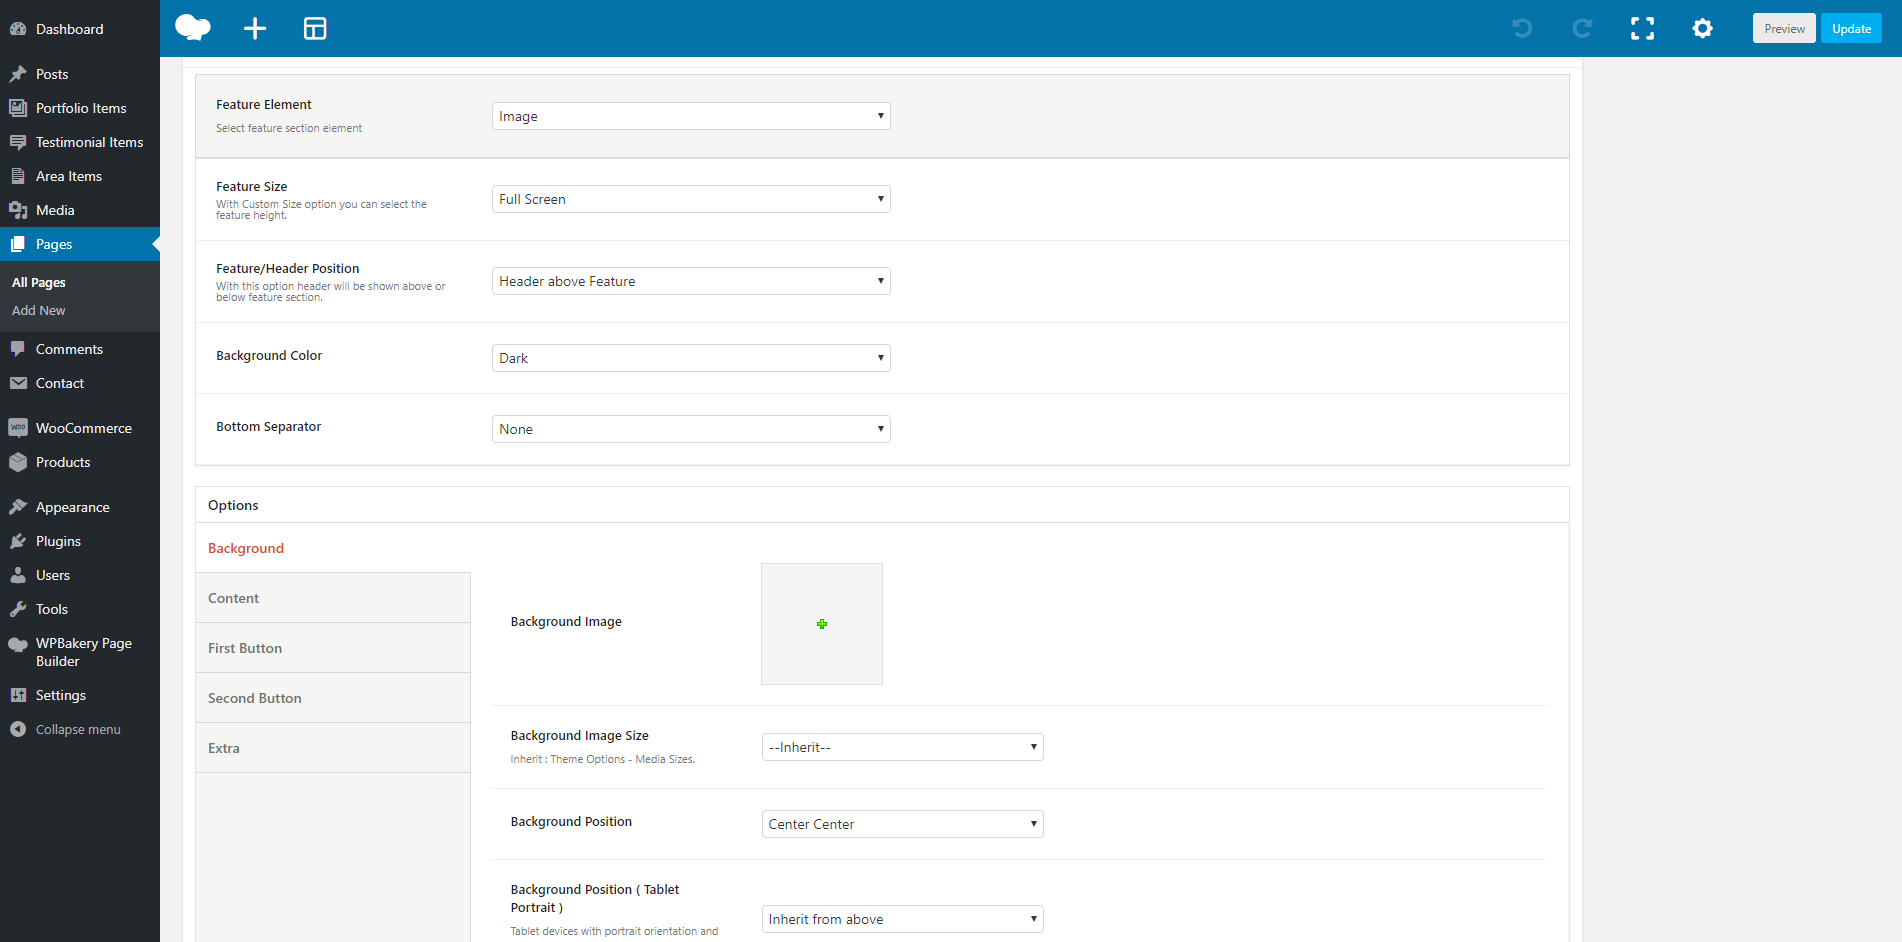Click the WPBakery cloud logo icon

click(x=192, y=28)
